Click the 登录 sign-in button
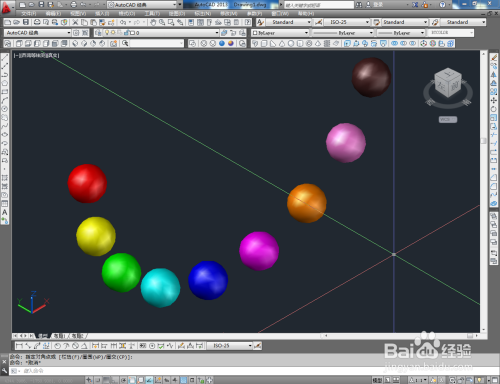 (x=374, y=5)
